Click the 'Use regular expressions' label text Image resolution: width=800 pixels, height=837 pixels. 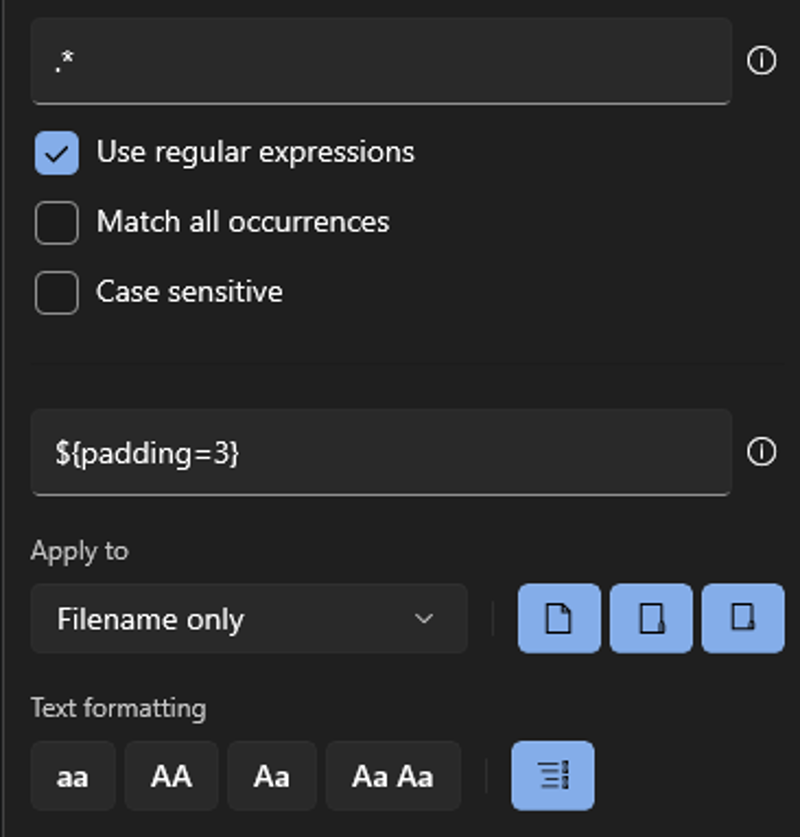coord(255,153)
